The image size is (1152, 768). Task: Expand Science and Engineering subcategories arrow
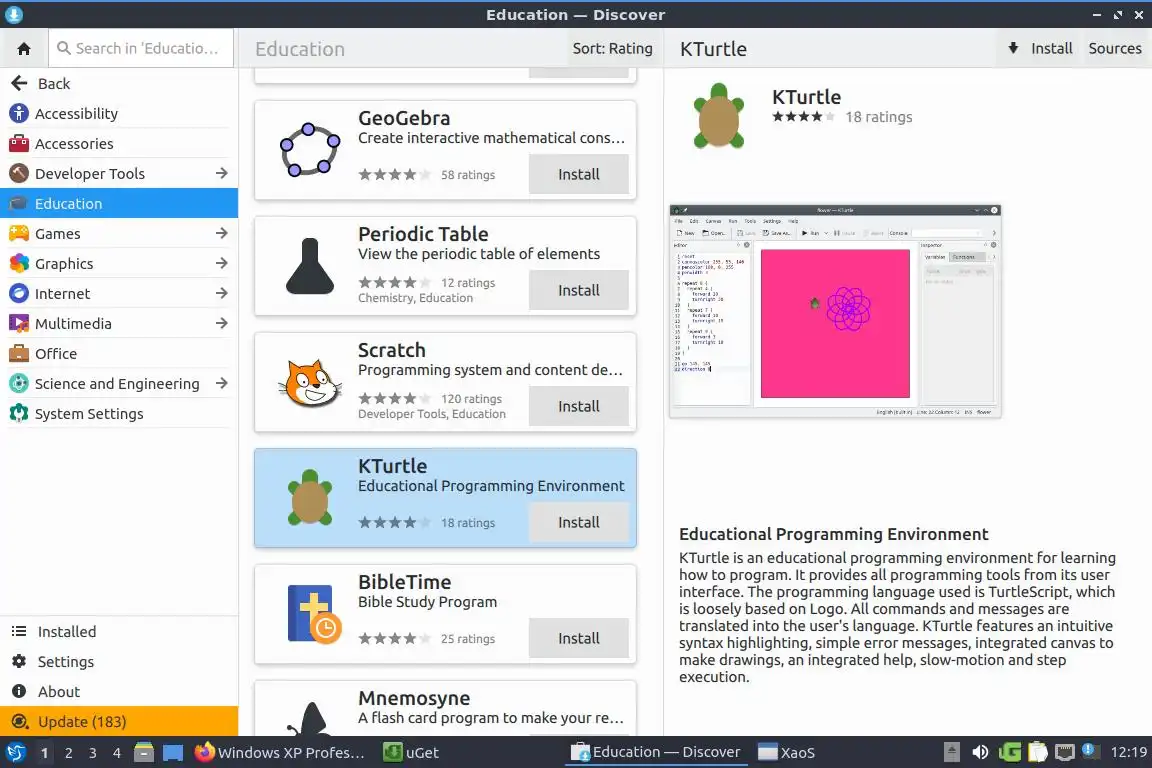[221, 384]
